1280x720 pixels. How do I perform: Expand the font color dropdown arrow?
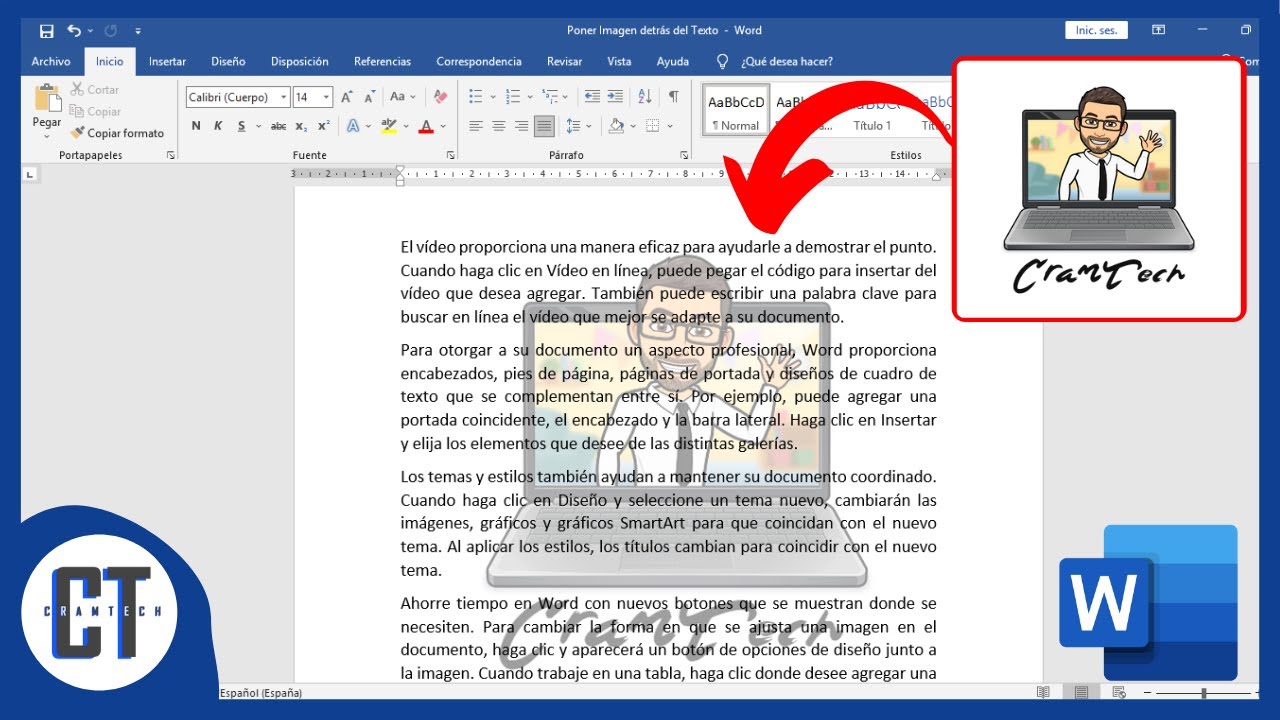(x=443, y=126)
